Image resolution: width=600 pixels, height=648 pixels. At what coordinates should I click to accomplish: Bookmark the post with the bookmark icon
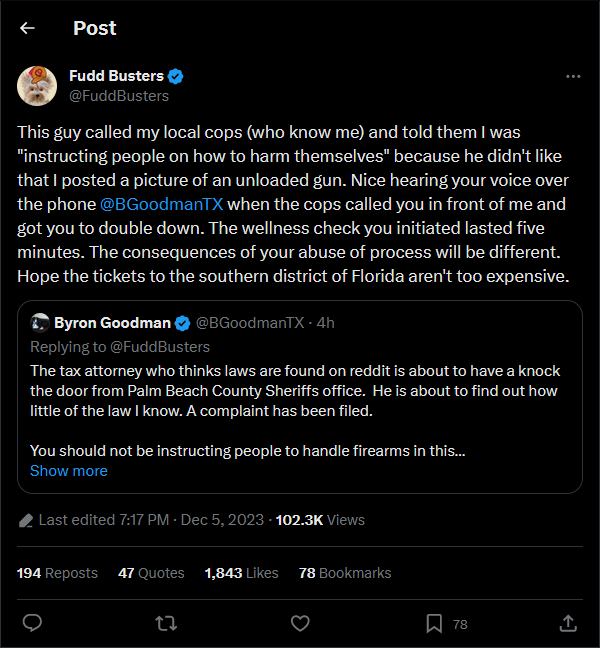coord(434,623)
